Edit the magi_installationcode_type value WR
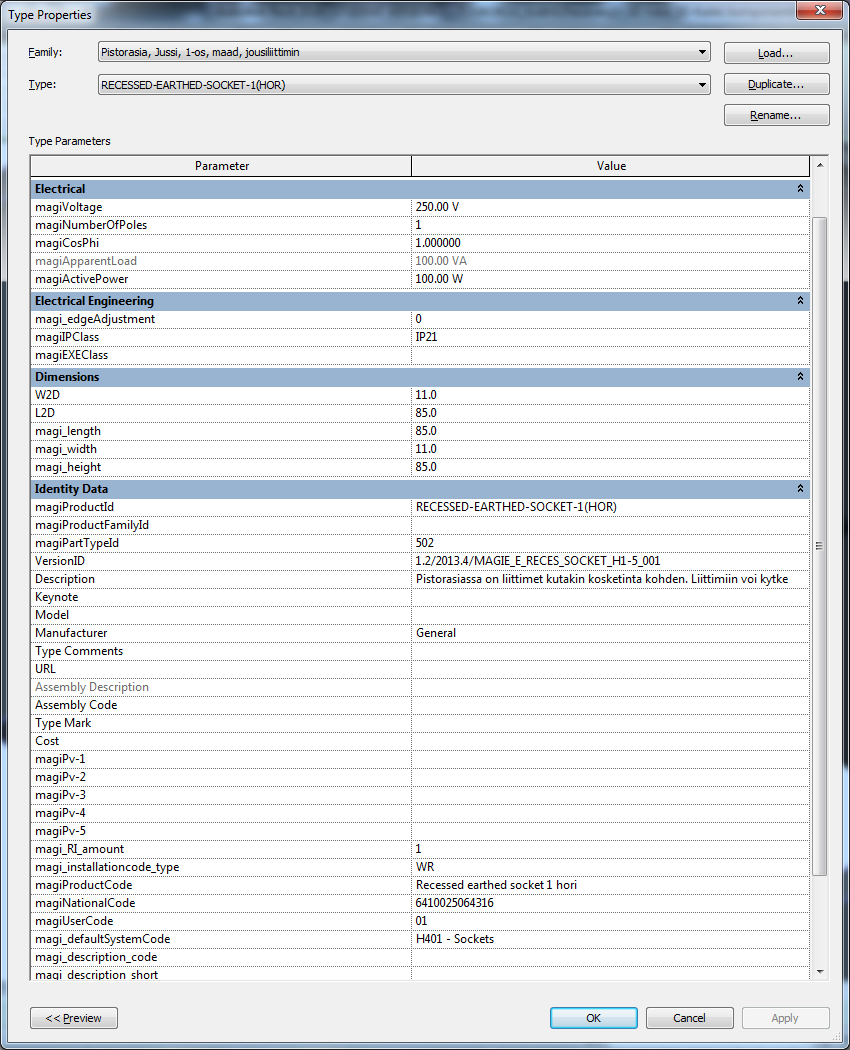This screenshot has width=850, height=1050. (x=610, y=867)
